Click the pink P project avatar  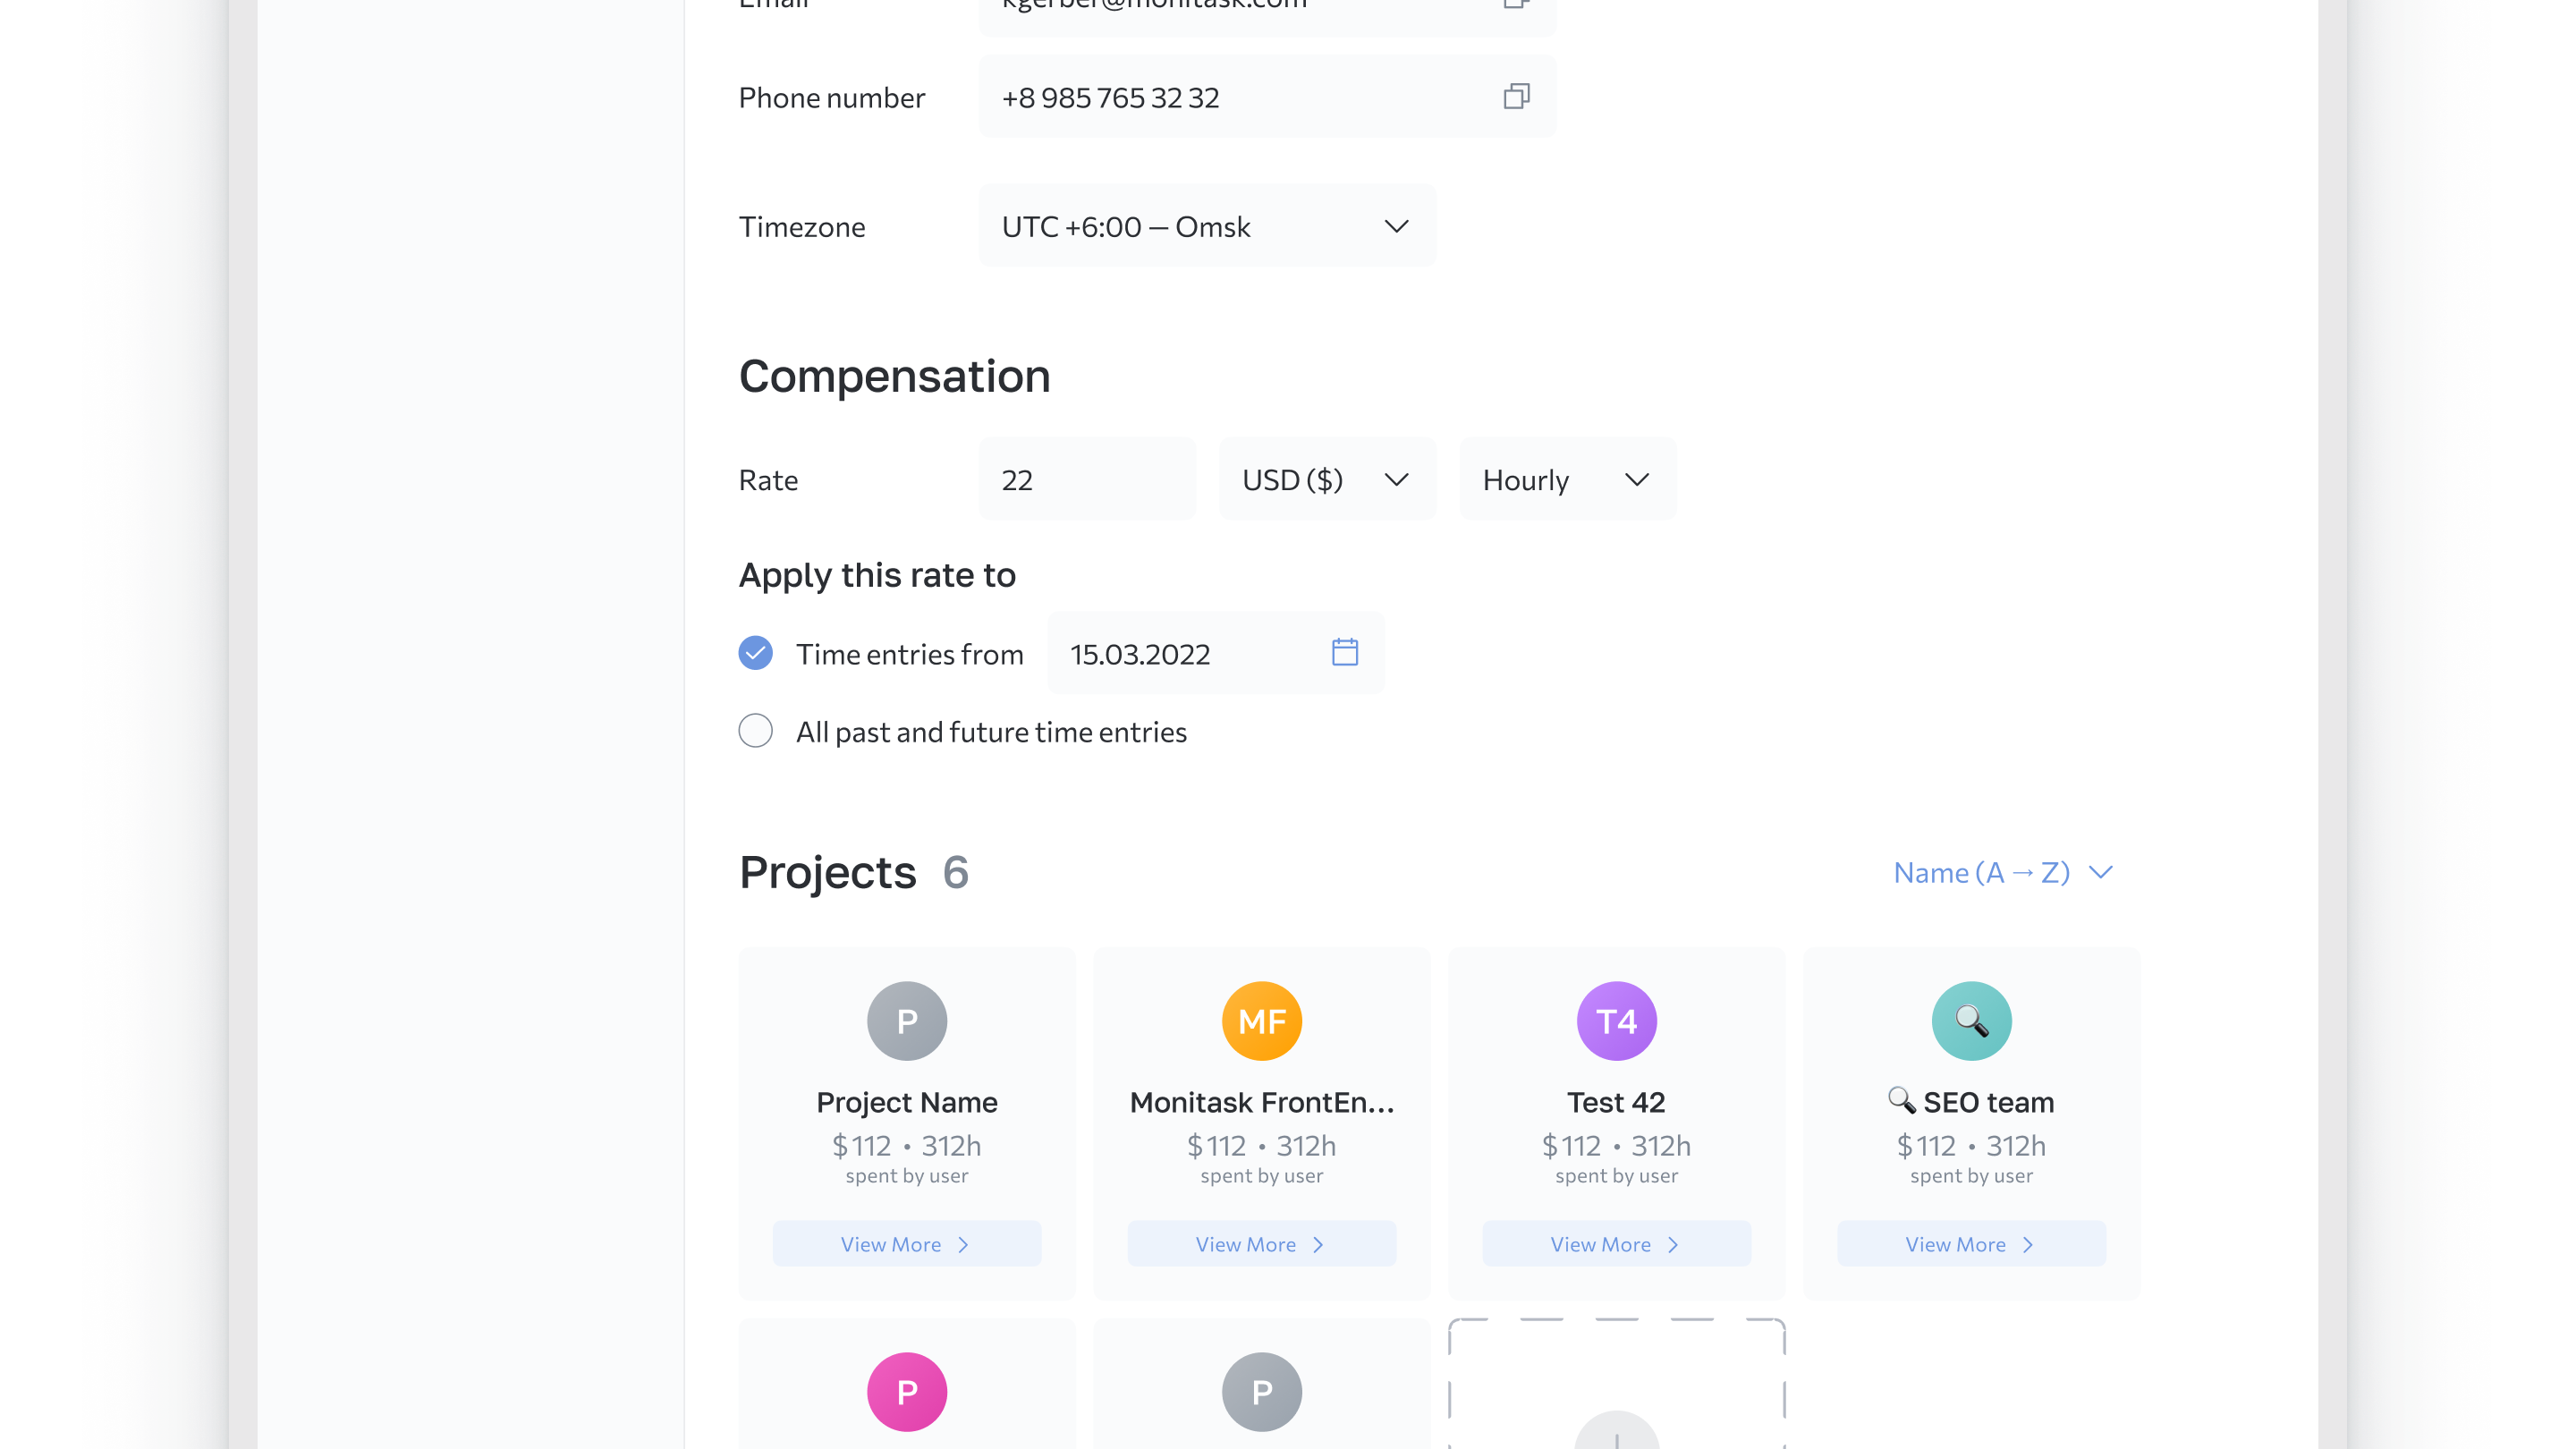coord(906,1391)
